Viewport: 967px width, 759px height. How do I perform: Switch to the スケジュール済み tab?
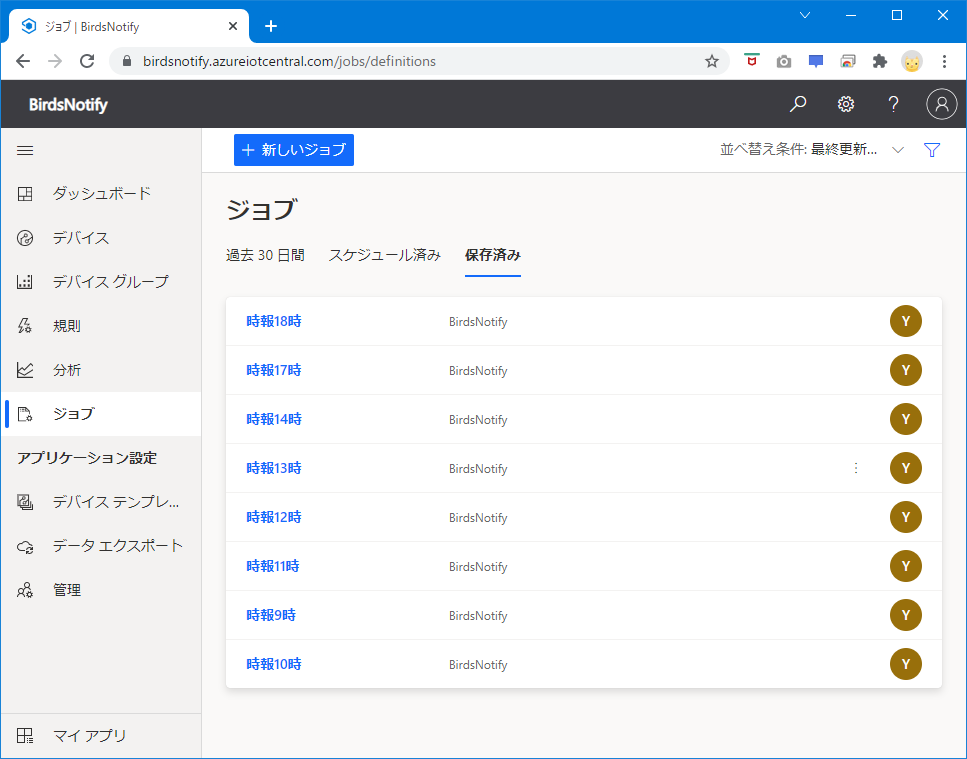(x=385, y=255)
